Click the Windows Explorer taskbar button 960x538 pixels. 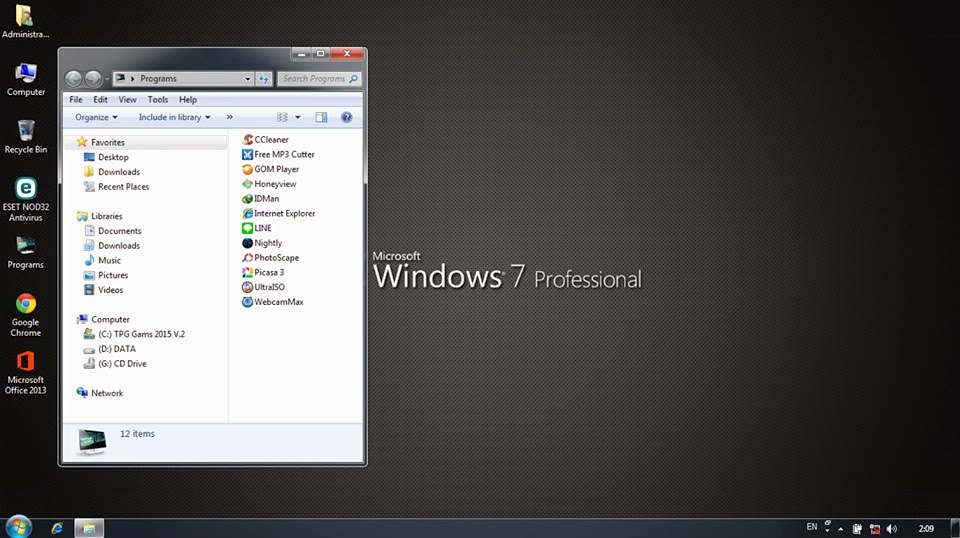click(x=89, y=528)
